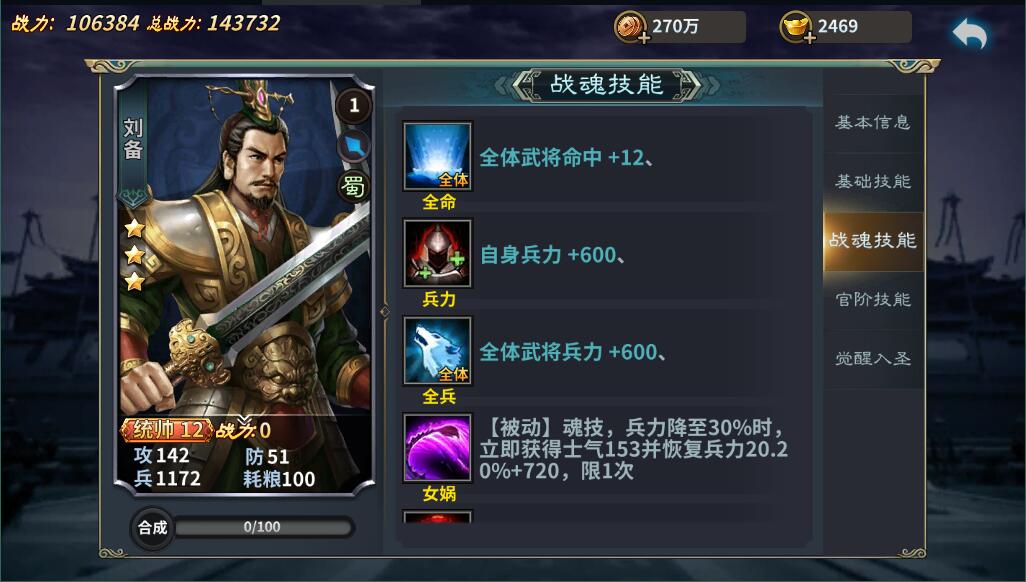Image resolution: width=1026 pixels, height=582 pixels.
Task: Expand the chevron above 战力 on card
Action: (244, 419)
